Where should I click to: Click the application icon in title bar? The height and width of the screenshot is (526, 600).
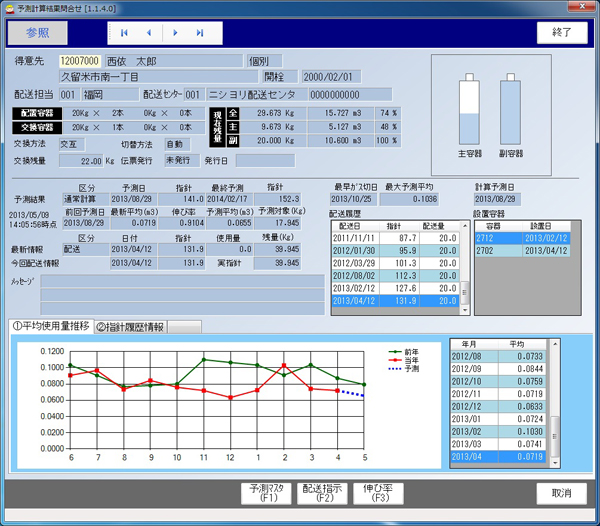pyautogui.click(x=11, y=9)
